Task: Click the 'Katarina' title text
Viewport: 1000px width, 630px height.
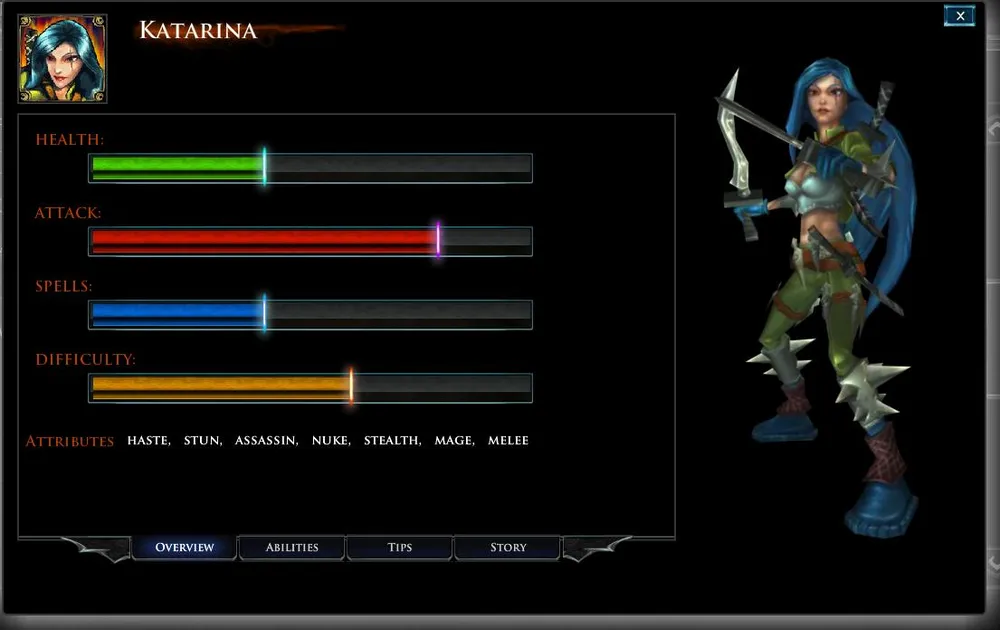Action: pos(198,31)
